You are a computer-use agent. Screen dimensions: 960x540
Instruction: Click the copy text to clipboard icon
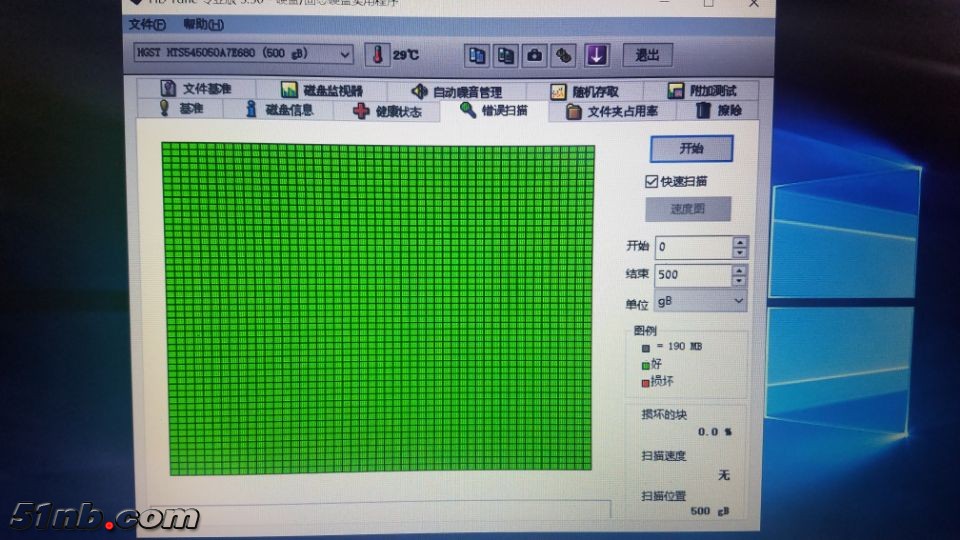click(478, 55)
